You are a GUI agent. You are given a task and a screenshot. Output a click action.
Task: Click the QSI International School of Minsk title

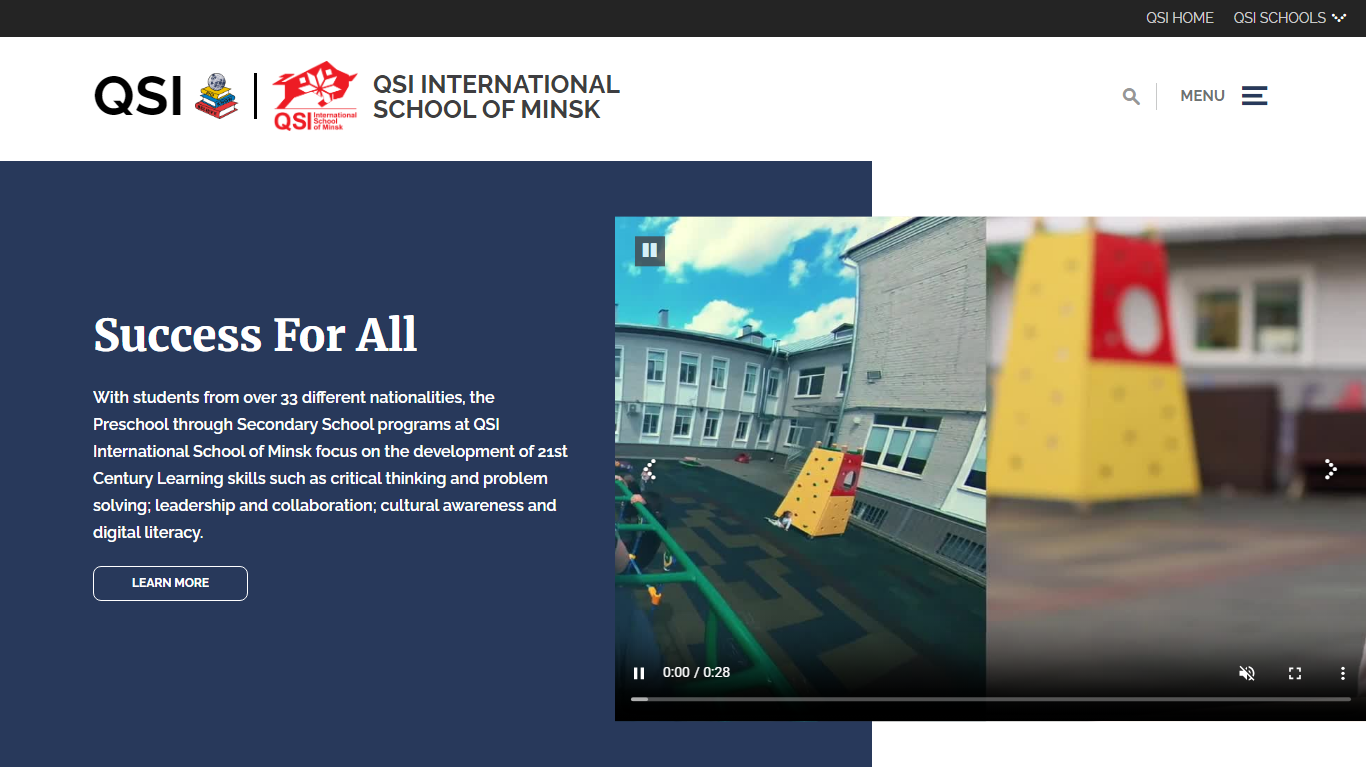click(x=496, y=97)
